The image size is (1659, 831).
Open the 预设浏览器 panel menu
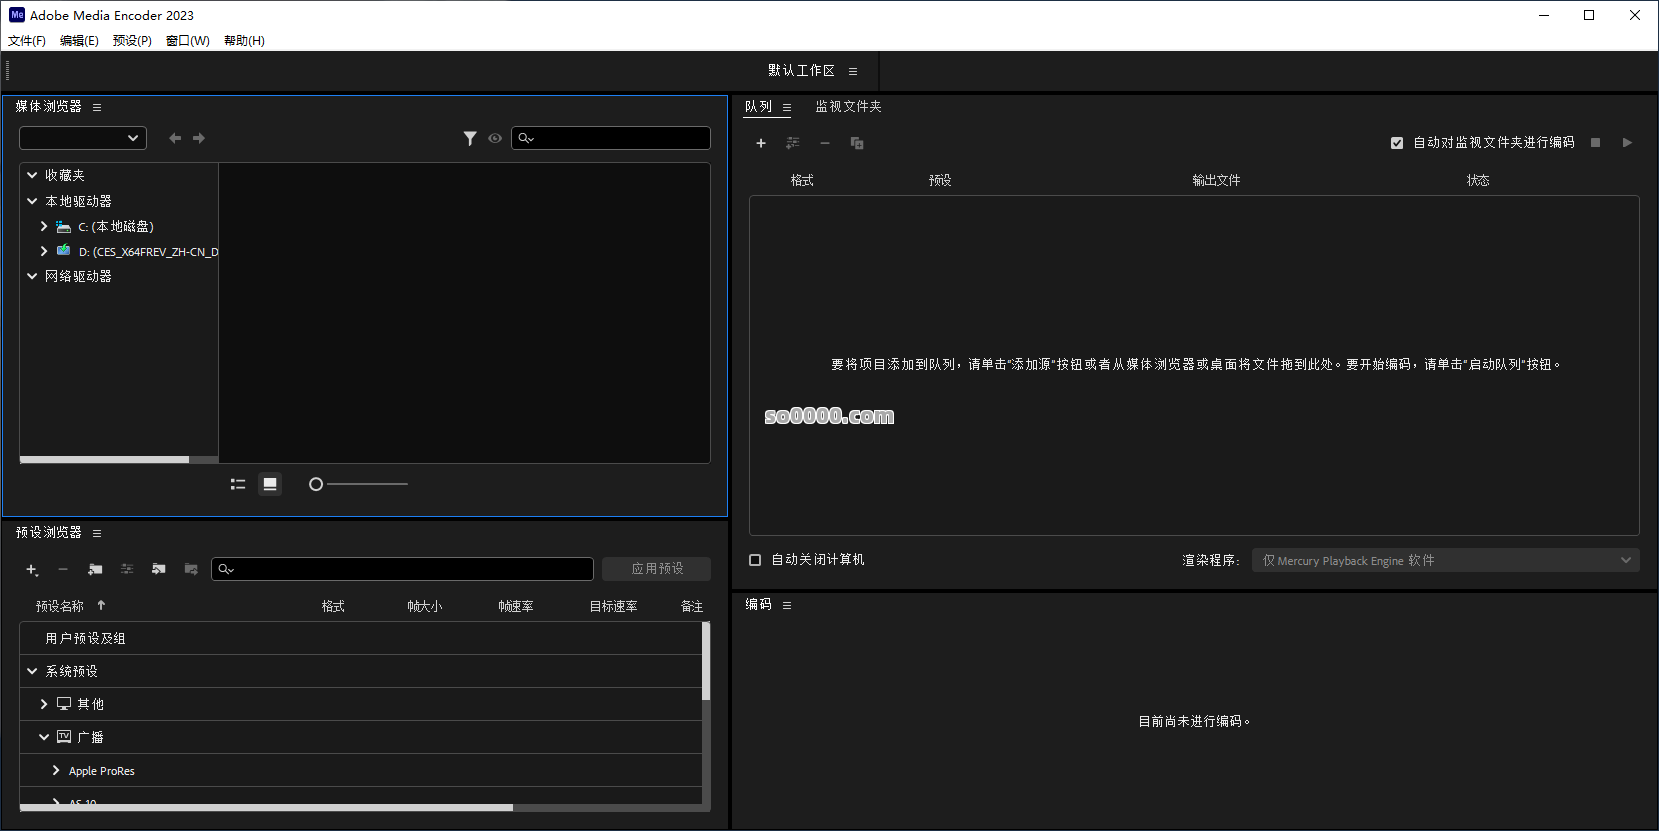click(x=97, y=533)
